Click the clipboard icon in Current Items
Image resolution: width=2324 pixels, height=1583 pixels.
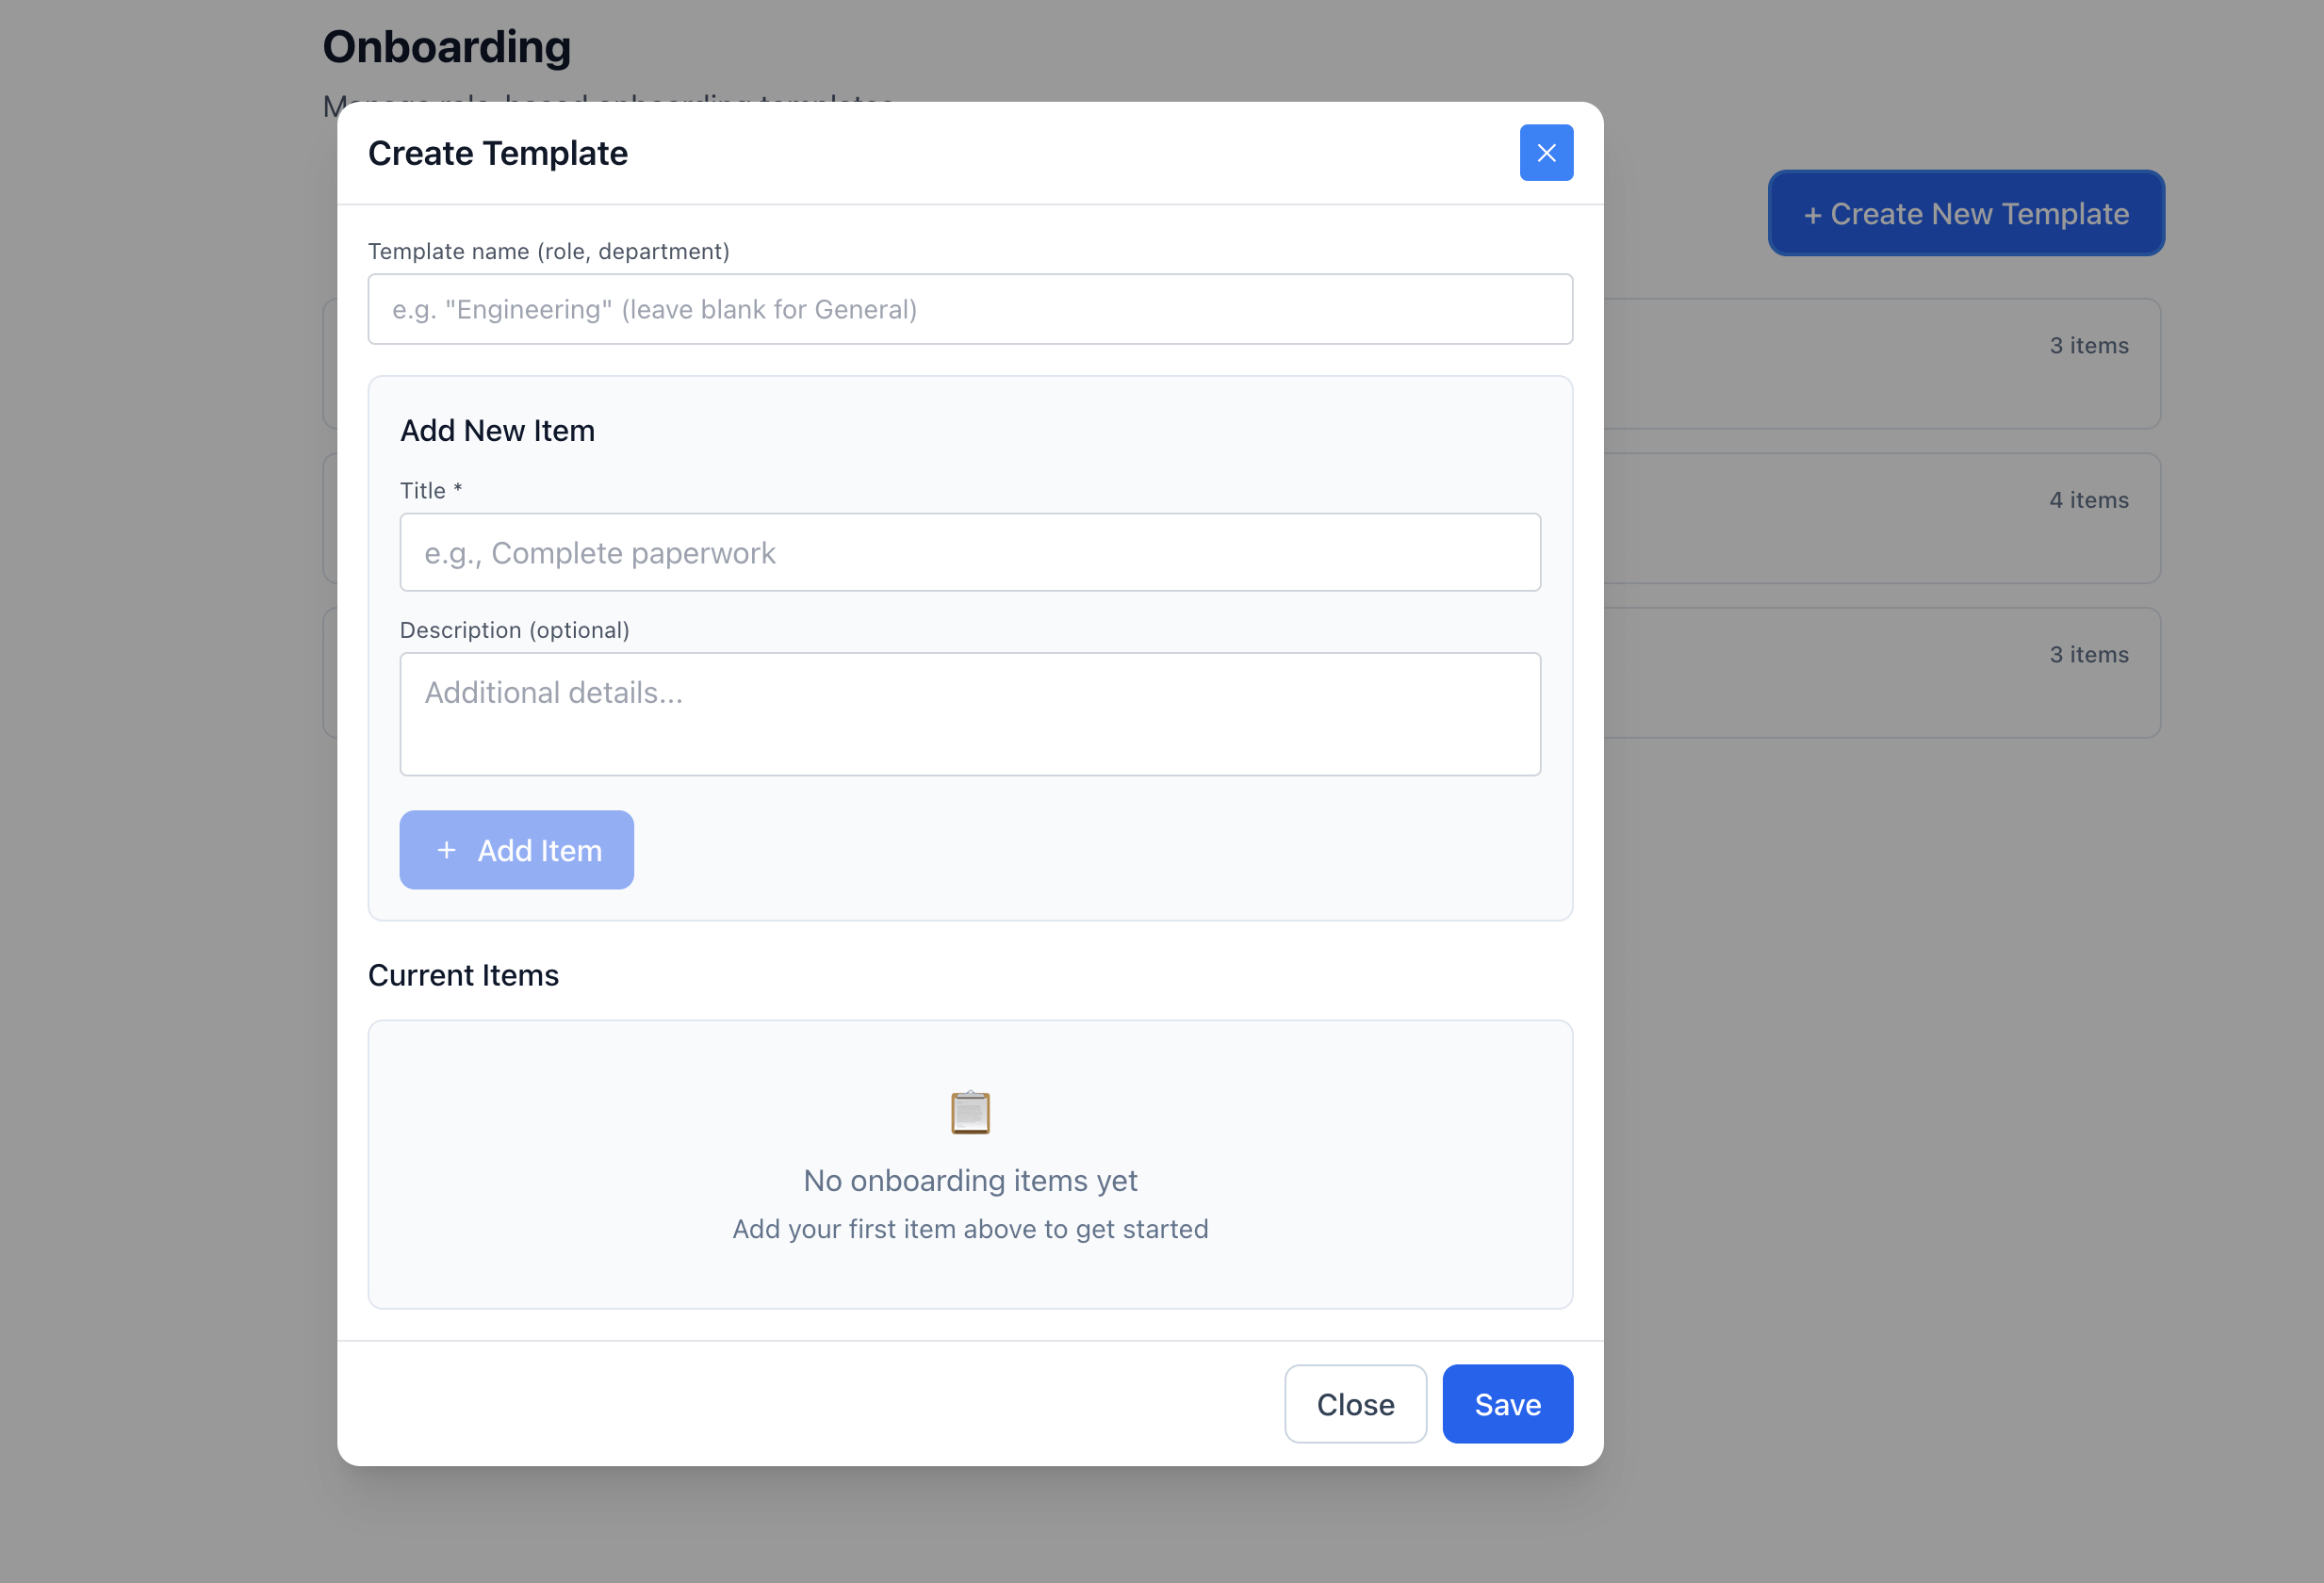969,1112
